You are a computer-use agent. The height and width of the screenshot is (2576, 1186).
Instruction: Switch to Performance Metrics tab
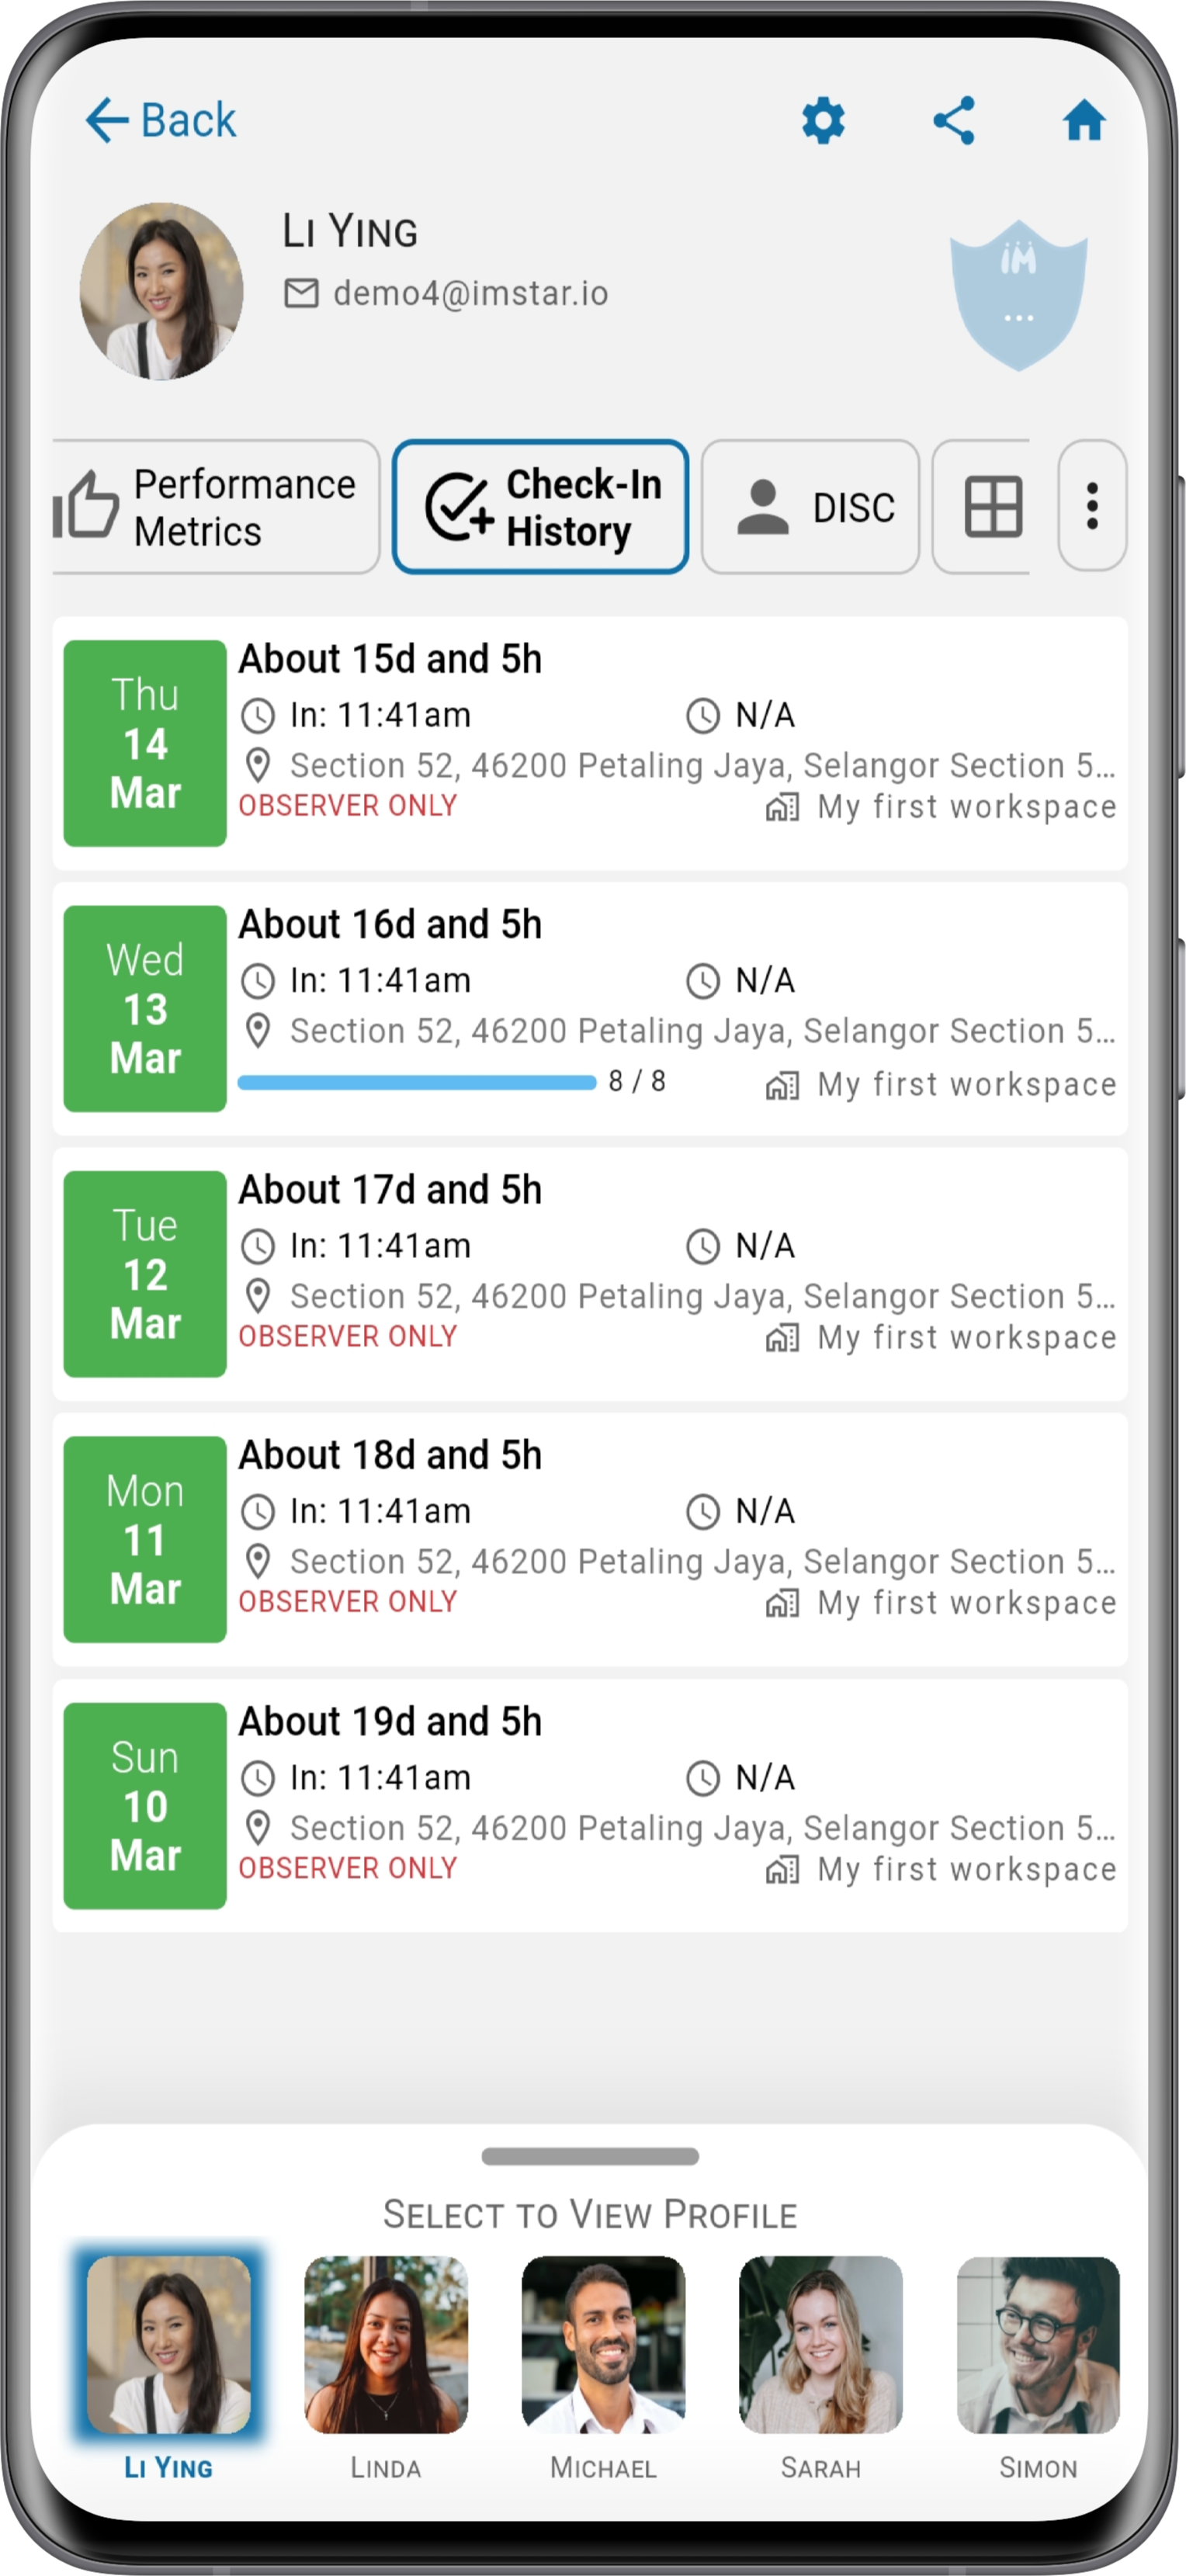pos(217,507)
